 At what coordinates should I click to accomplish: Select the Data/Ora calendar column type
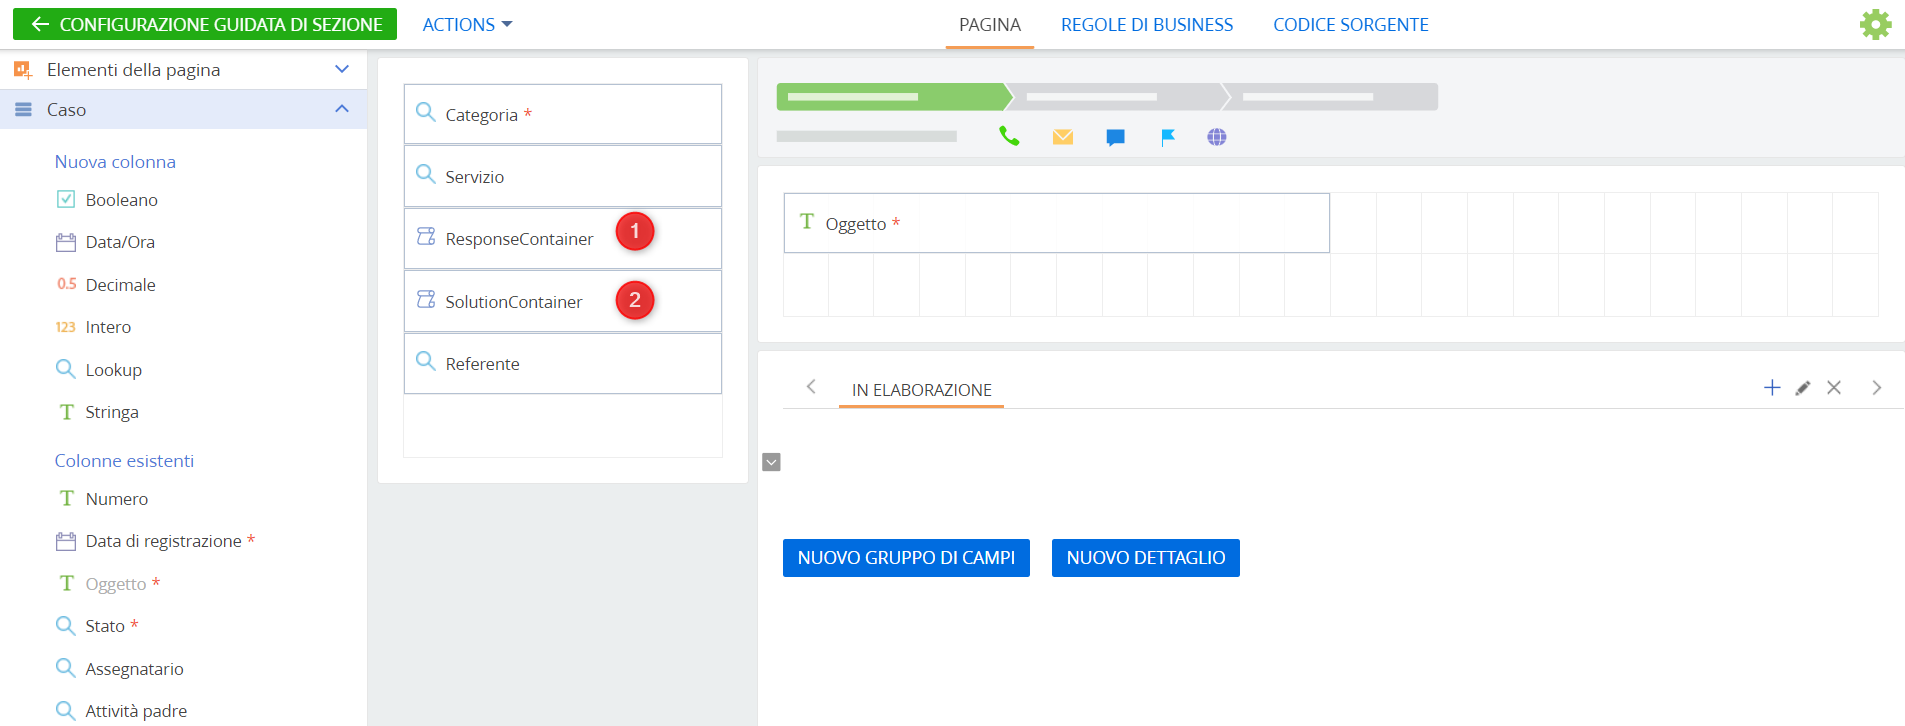105,242
